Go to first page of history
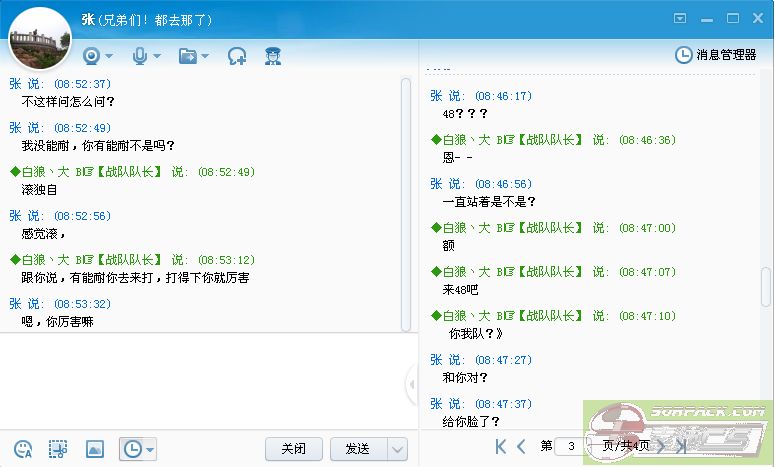775x467 pixels. tap(500, 446)
